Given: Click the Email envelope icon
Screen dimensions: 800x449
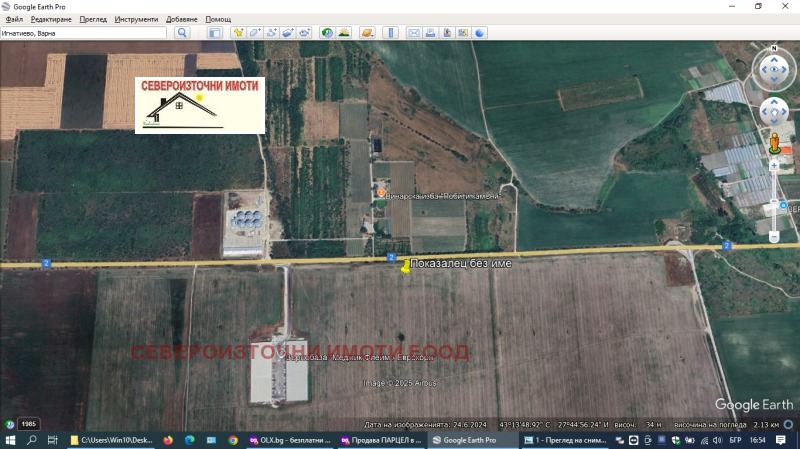Looking at the screenshot, I should [x=413, y=33].
